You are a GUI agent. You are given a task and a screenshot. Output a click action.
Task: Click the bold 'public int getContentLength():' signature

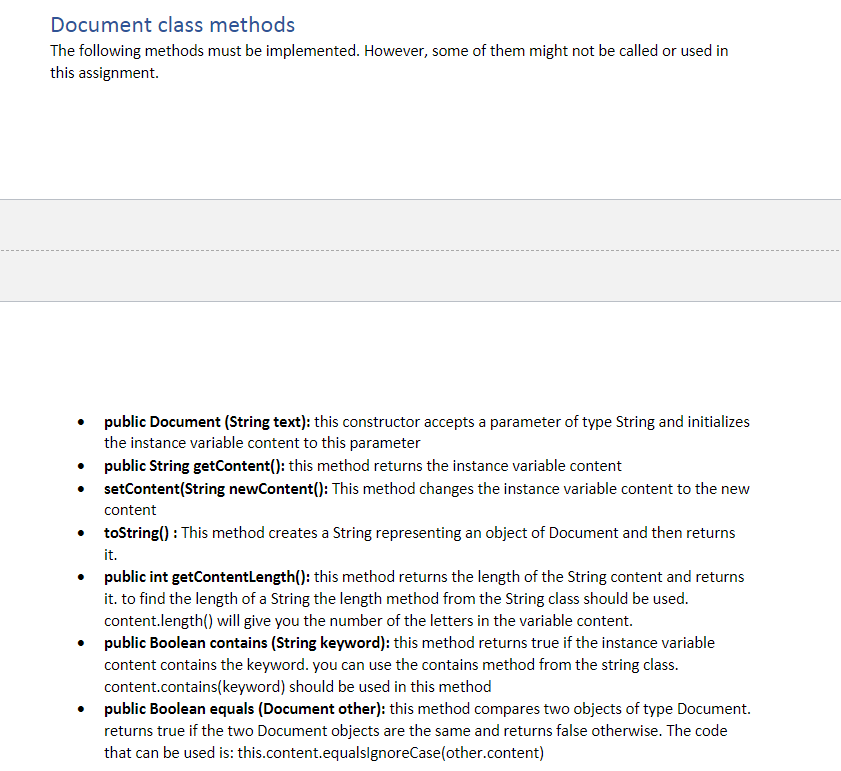[207, 577]
